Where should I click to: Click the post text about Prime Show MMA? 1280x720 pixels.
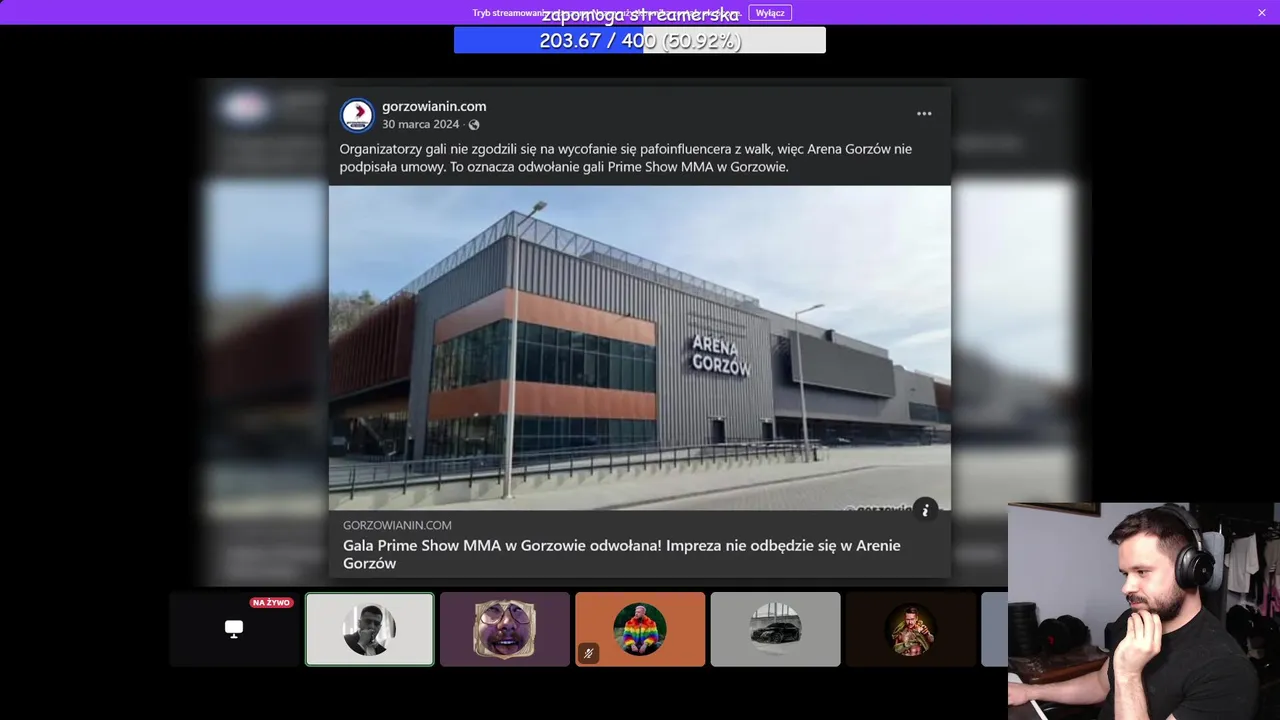[625, 158]
